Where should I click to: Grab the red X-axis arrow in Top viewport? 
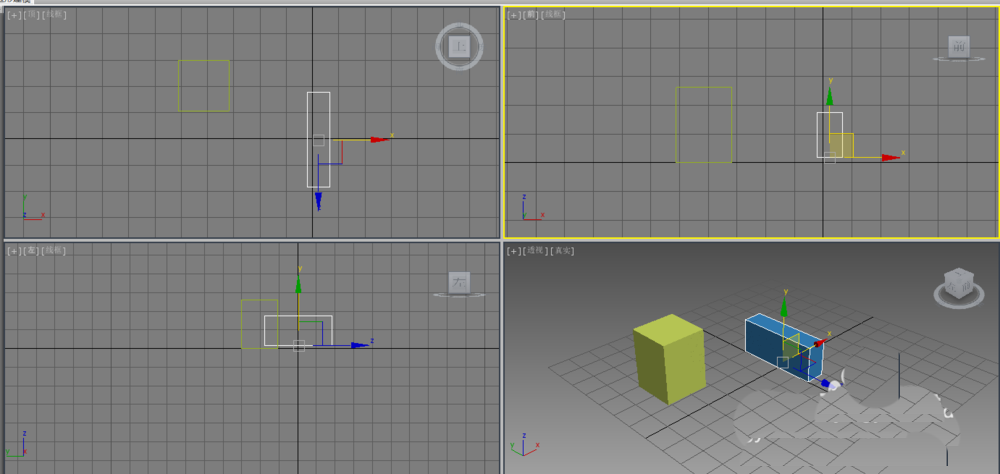pos(379,139)
